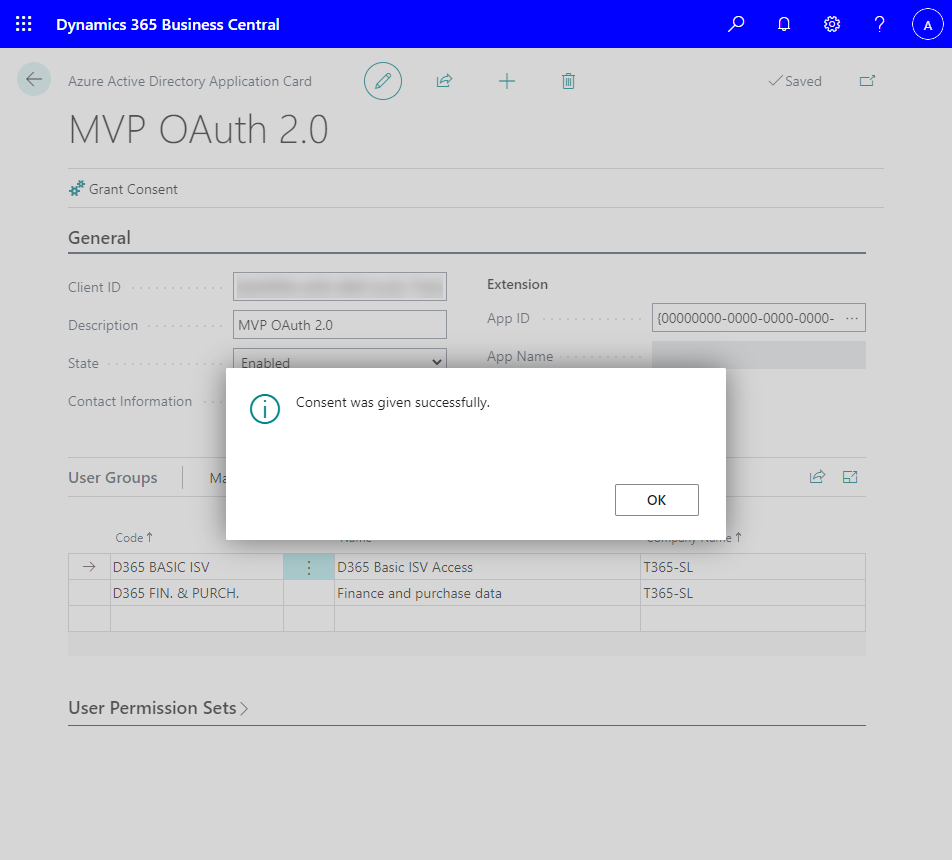Image resolution: width=952 pixels, height=860 pixels.
Task: Open the notifications bell
Action: pos(784,24)
